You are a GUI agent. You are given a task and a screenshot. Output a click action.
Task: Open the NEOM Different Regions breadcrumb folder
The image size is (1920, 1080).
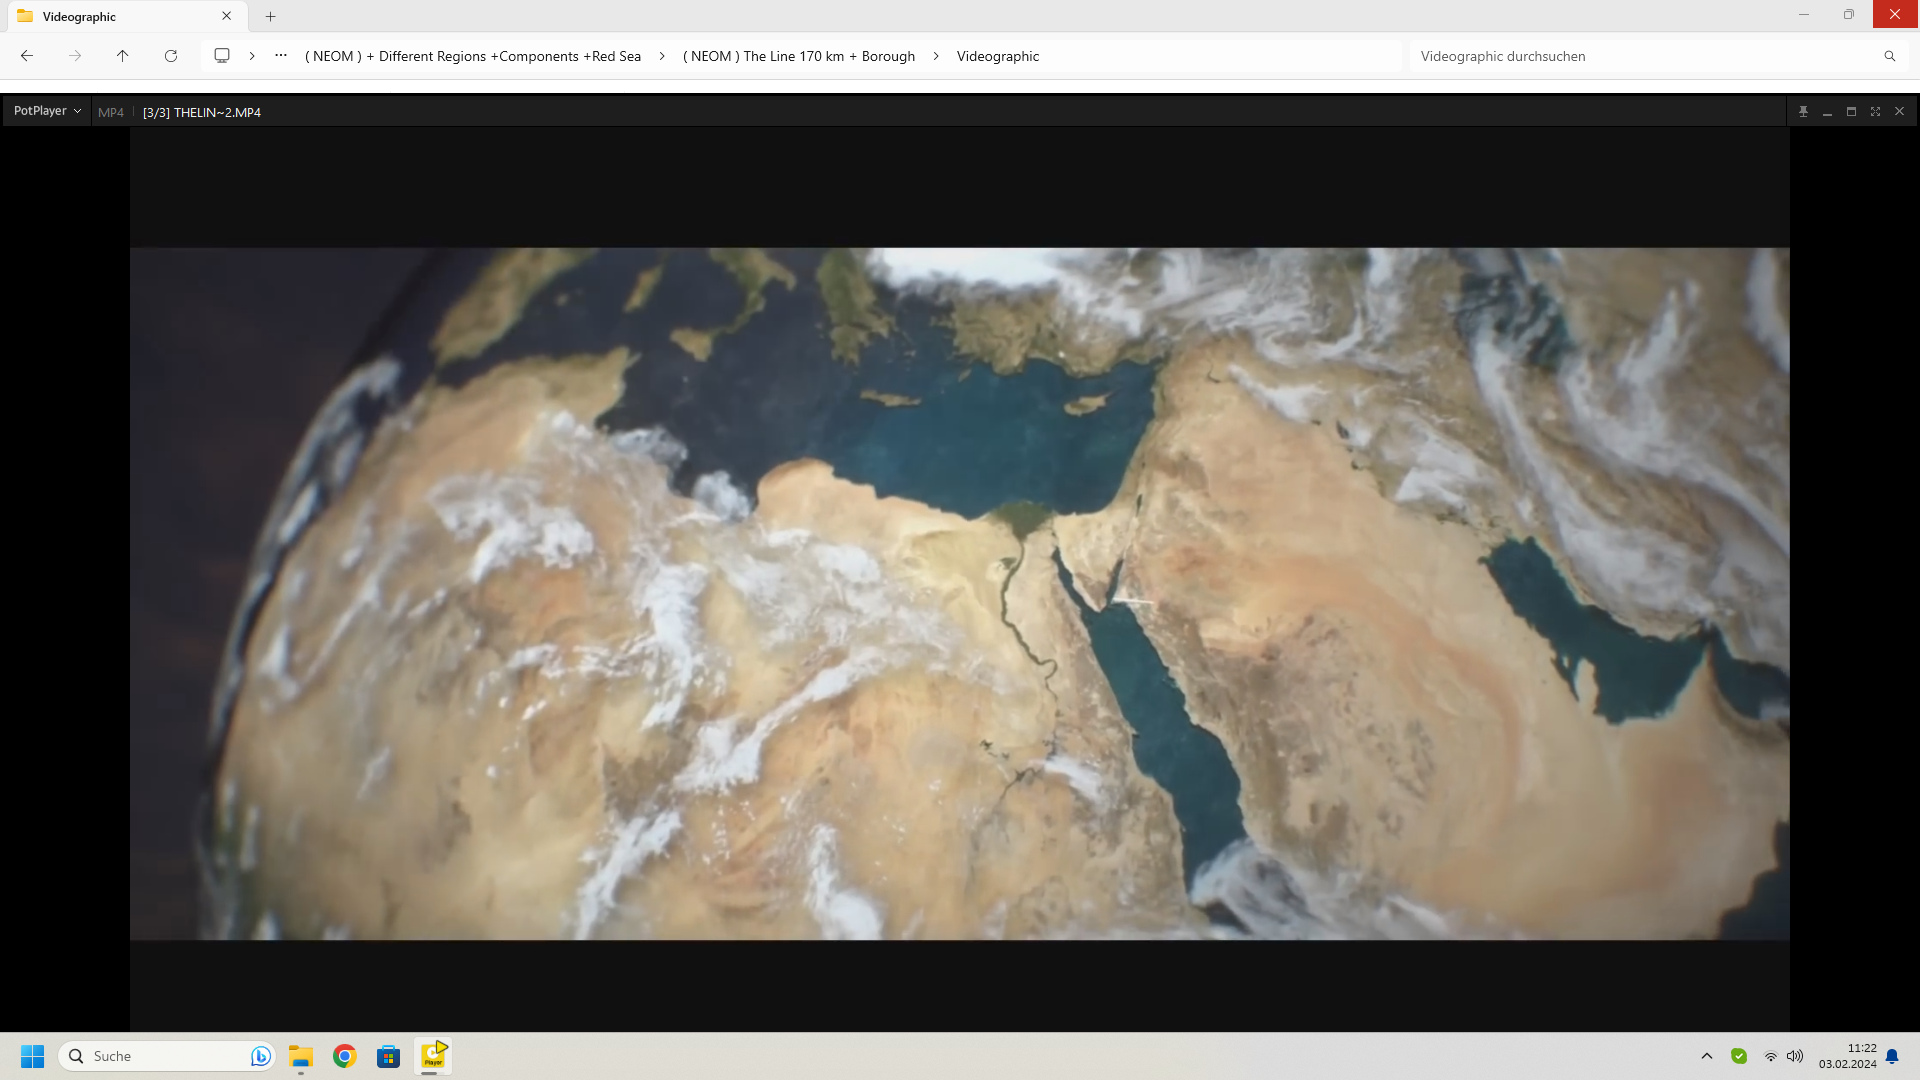coord(473,56)
